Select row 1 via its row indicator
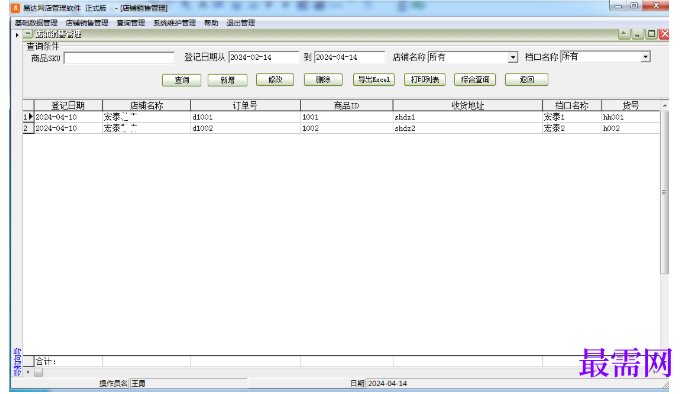The width and height of the screenshot is (691, 394). click(x=29, y=117)
